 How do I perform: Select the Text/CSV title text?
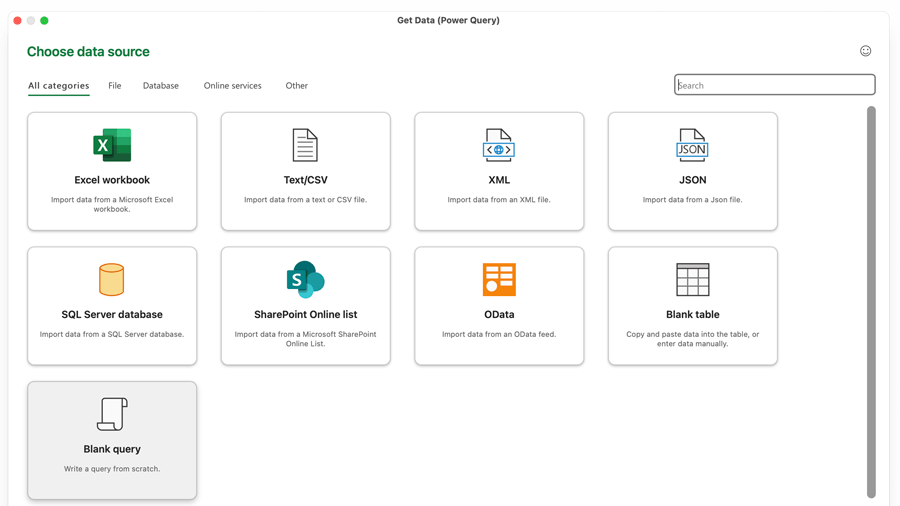click(x=305, y=180)
